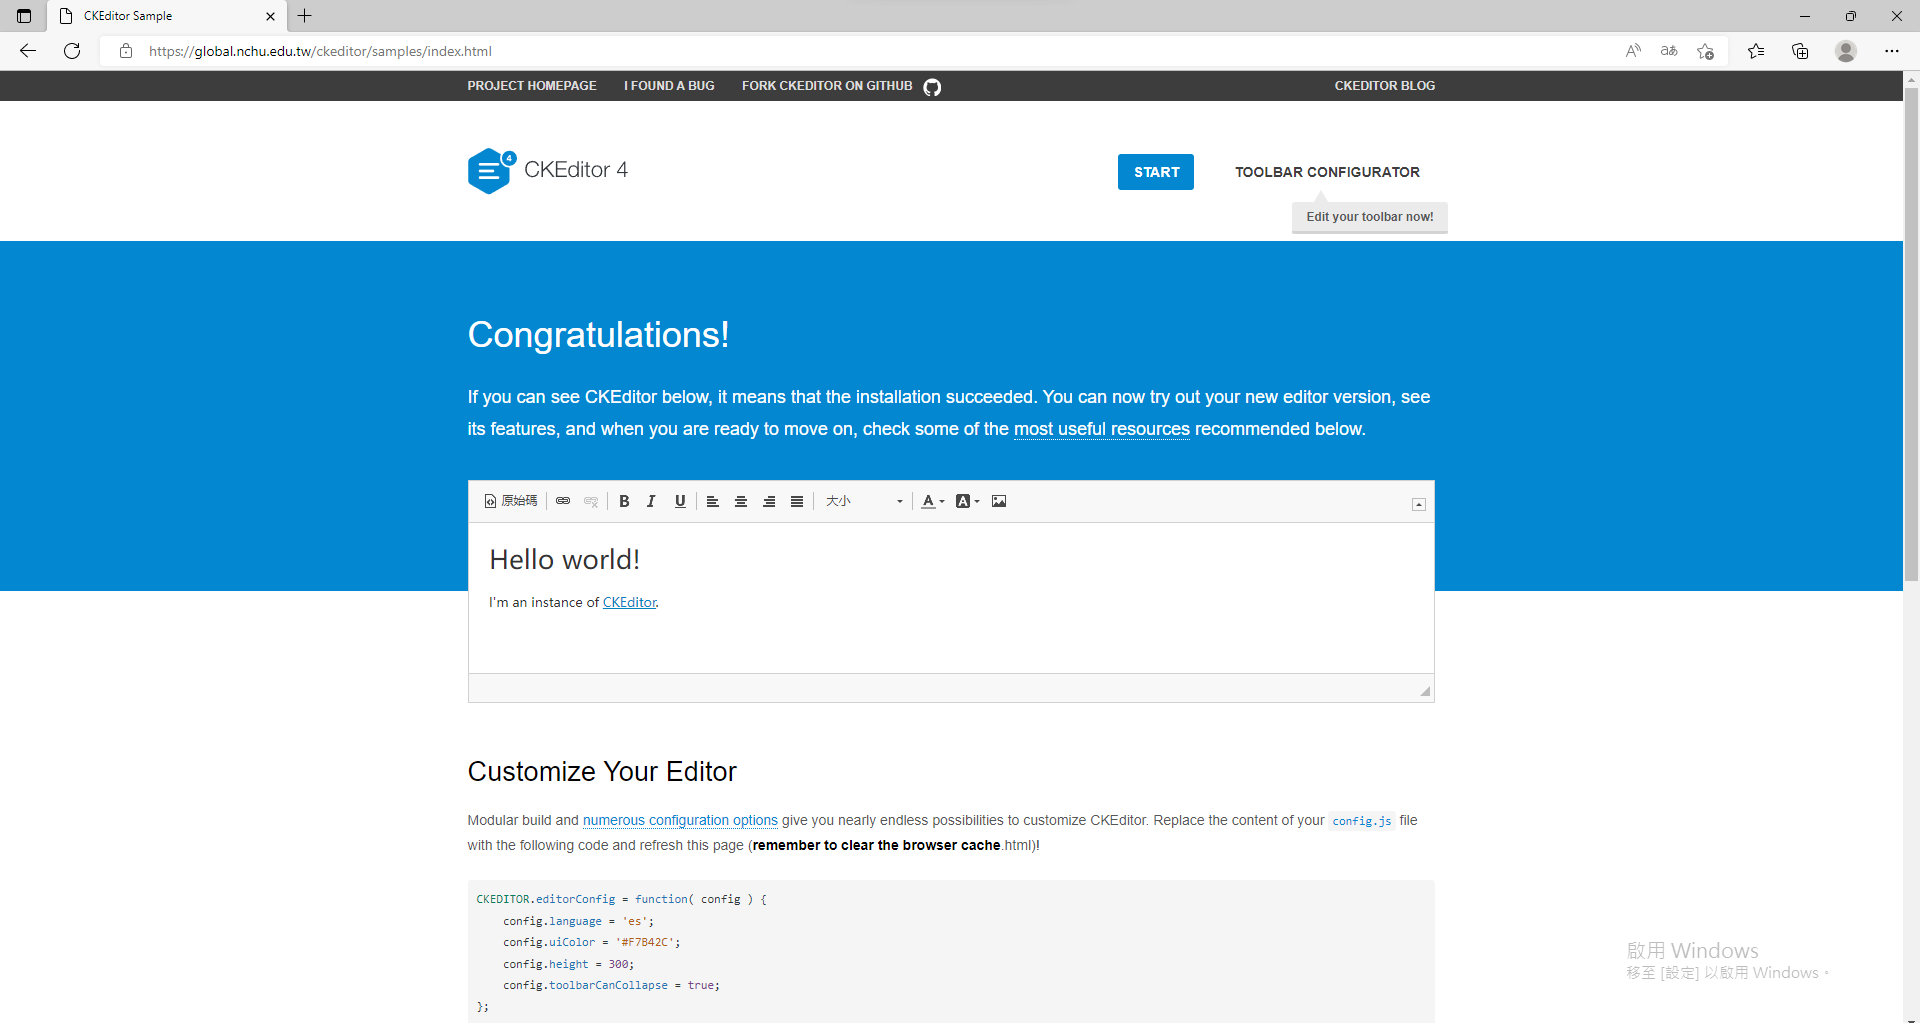Click the GitHub octocat icon
Image resolution: width=1920 pixels, height=1023 pixels.
click(932, 87)
